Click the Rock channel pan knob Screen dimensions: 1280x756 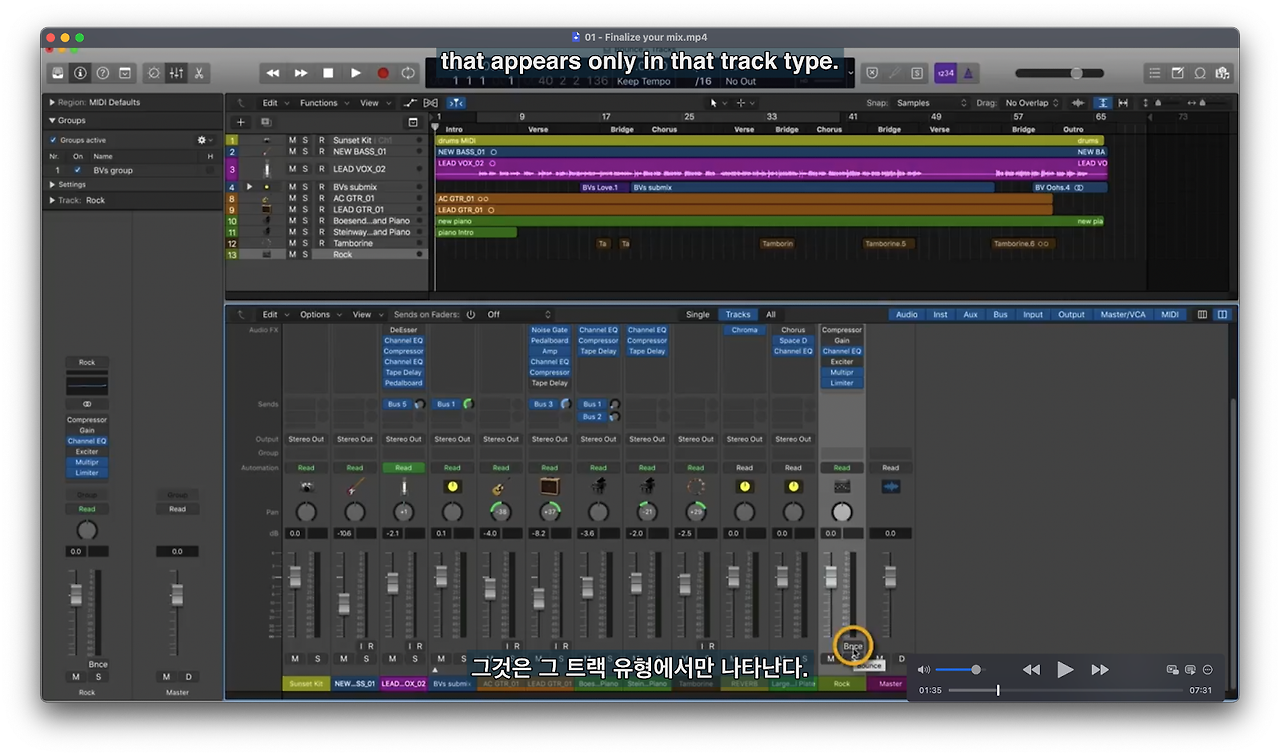(x=842, y=512)
